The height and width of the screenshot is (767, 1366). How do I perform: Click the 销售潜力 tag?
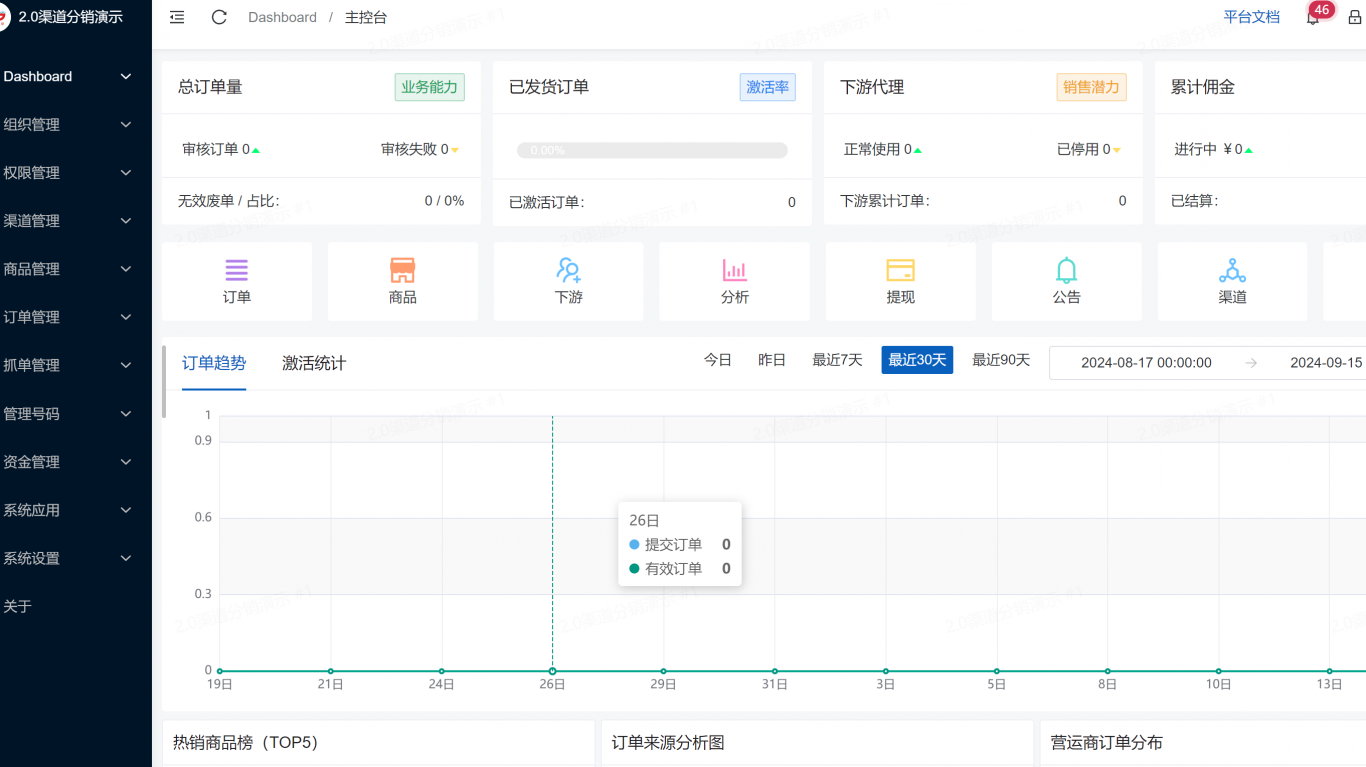[x=1092, y=87]
